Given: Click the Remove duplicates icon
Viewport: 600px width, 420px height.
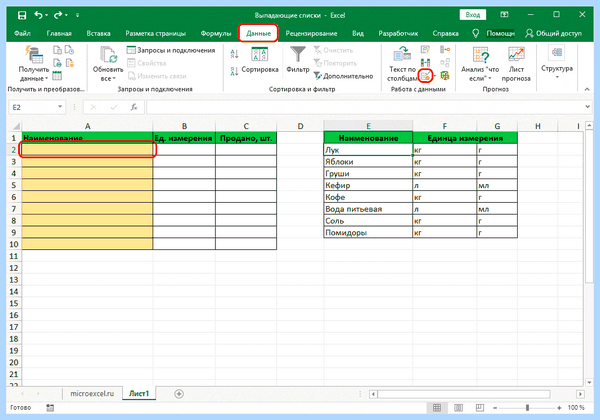Looking at the screenshot, I should (425, 62).
